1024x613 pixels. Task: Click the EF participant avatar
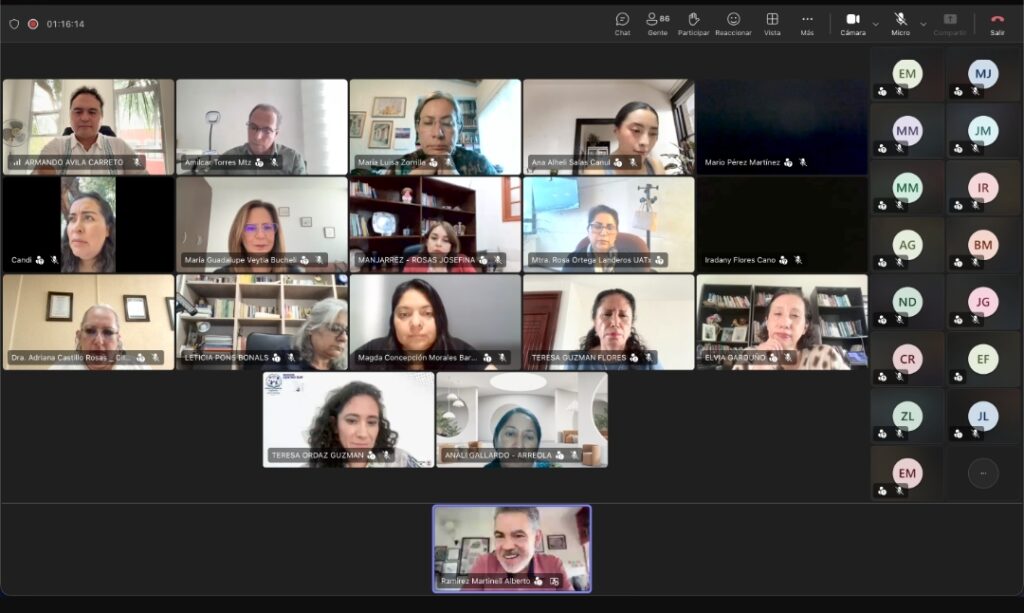click(983, 359)
